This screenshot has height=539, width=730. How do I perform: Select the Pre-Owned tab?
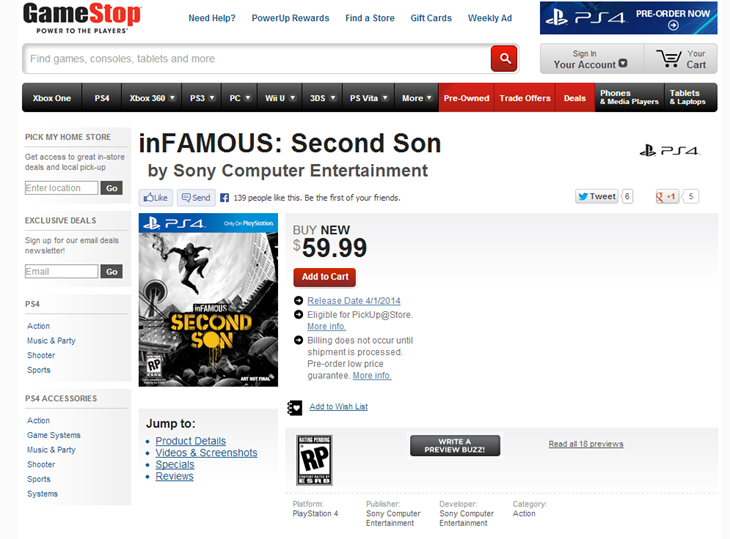click(466, 98)
